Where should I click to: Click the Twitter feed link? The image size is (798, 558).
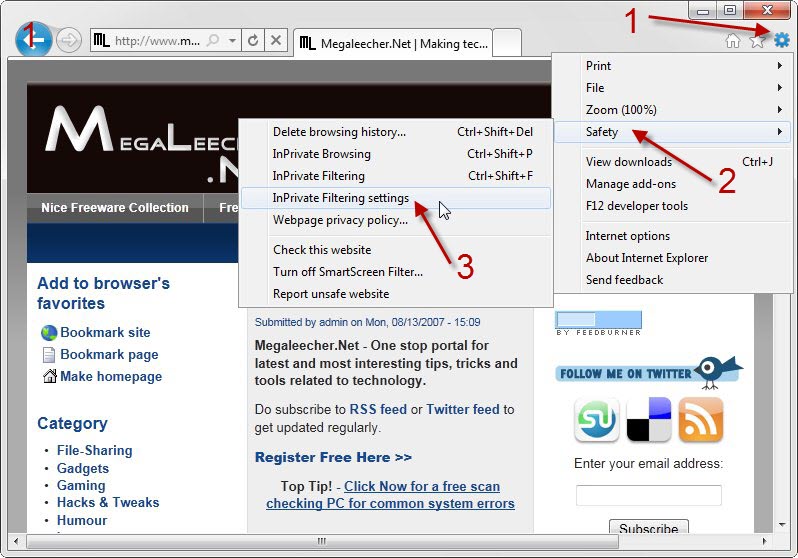click(463, 409)
